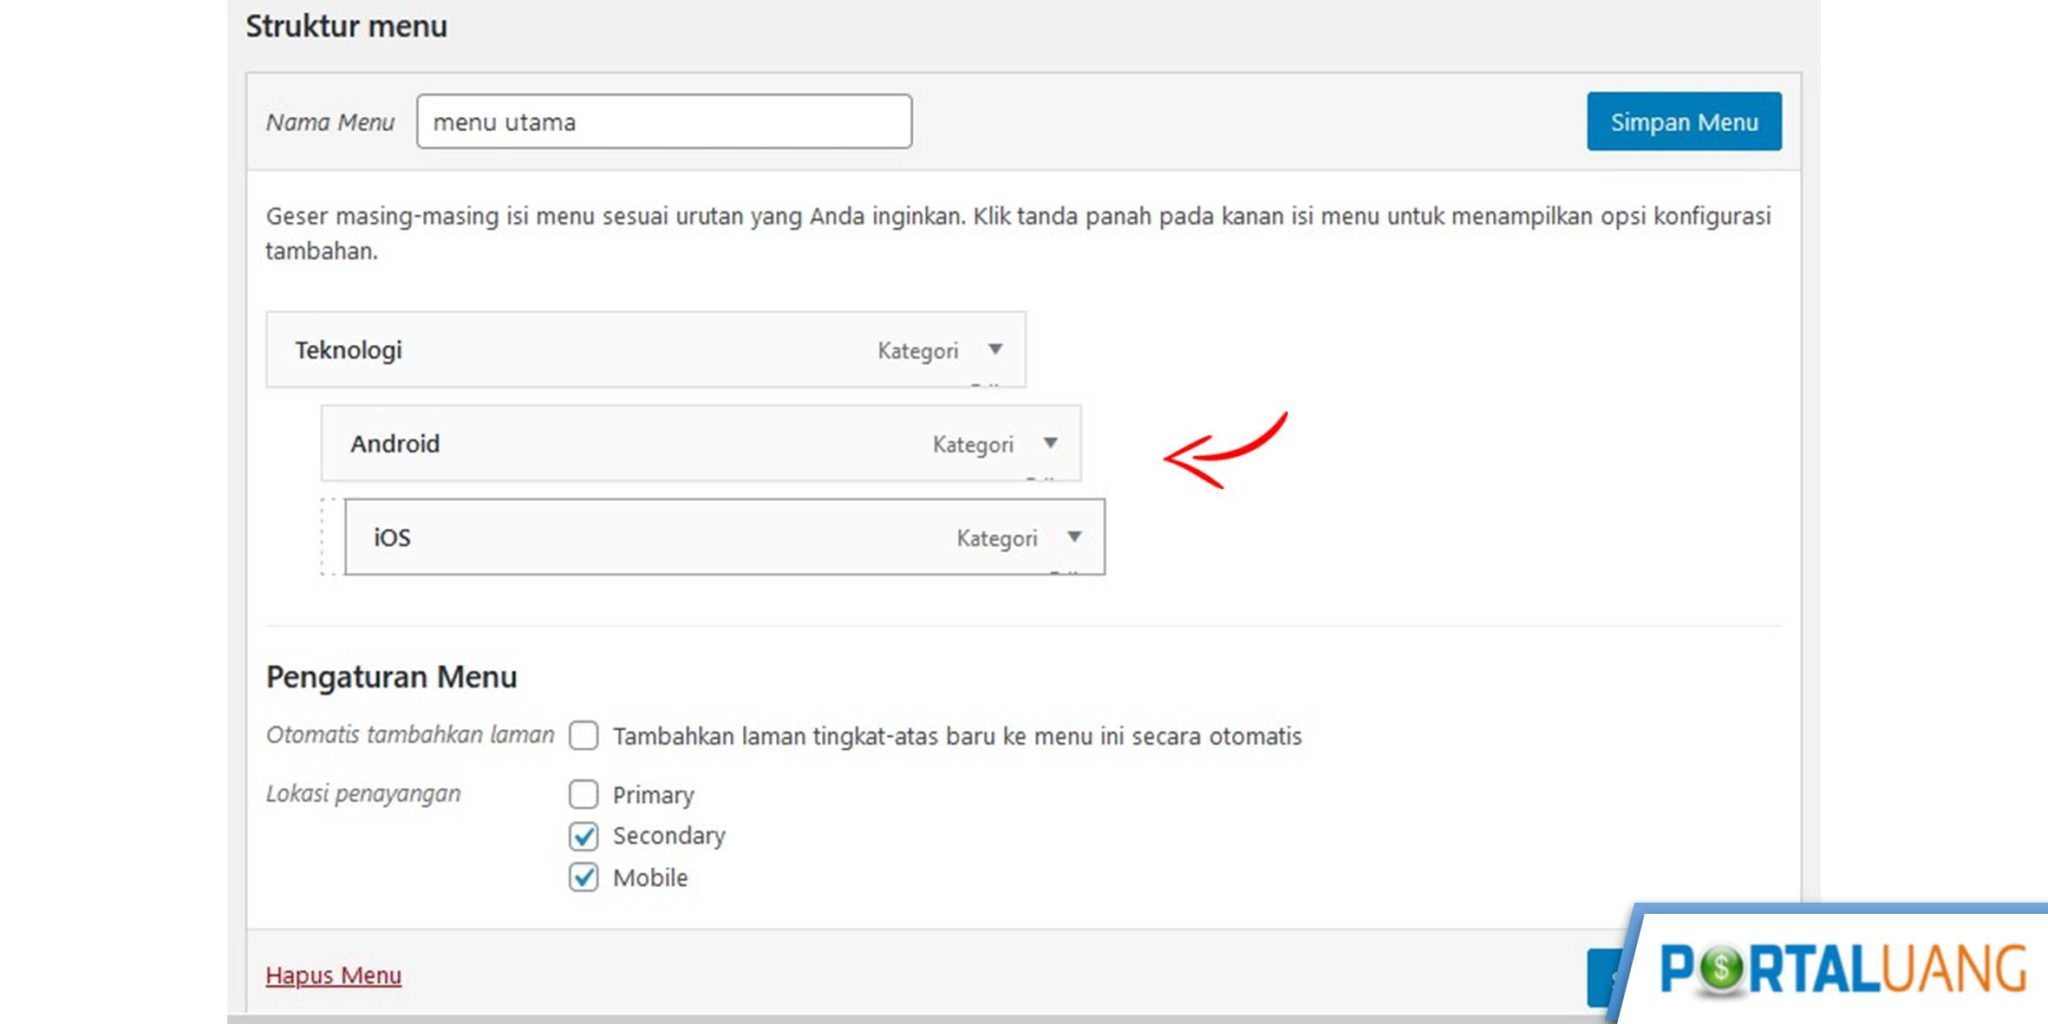Uncheck the Secondary display location
2048x1024 pixels.
tap(583, 836)
